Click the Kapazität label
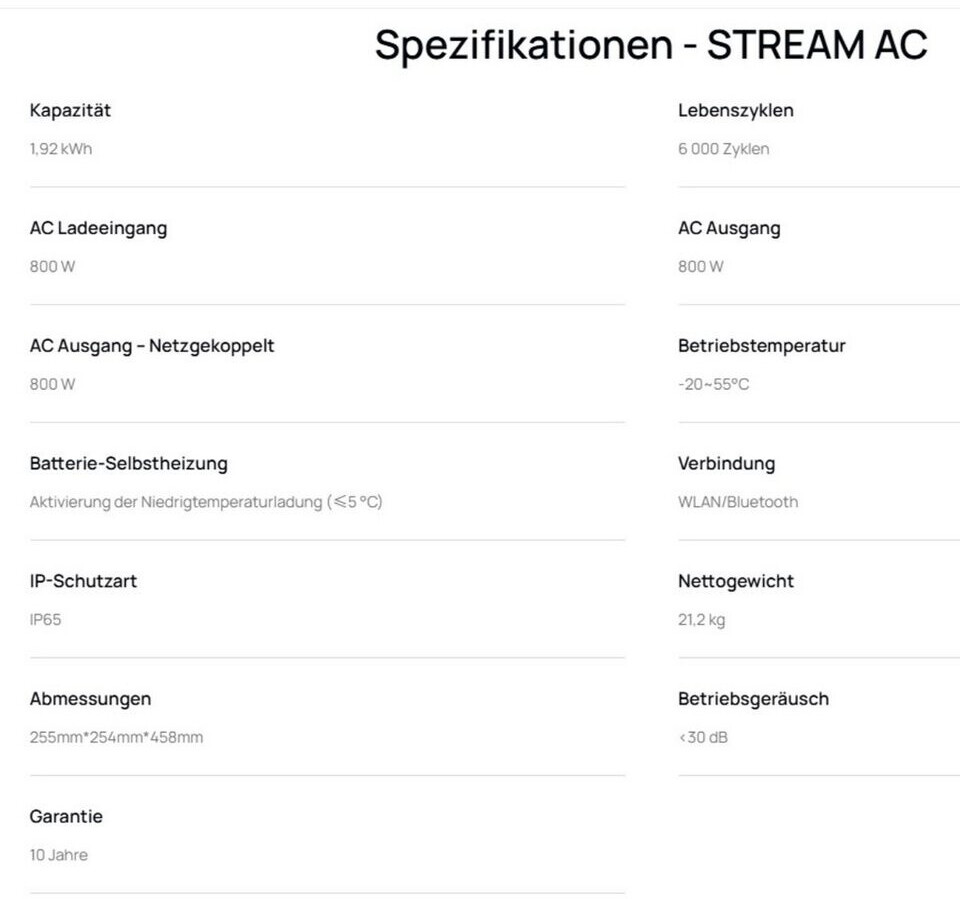This screenshot has width=960, height=899. pyautogui.click(x=70, y=110)
